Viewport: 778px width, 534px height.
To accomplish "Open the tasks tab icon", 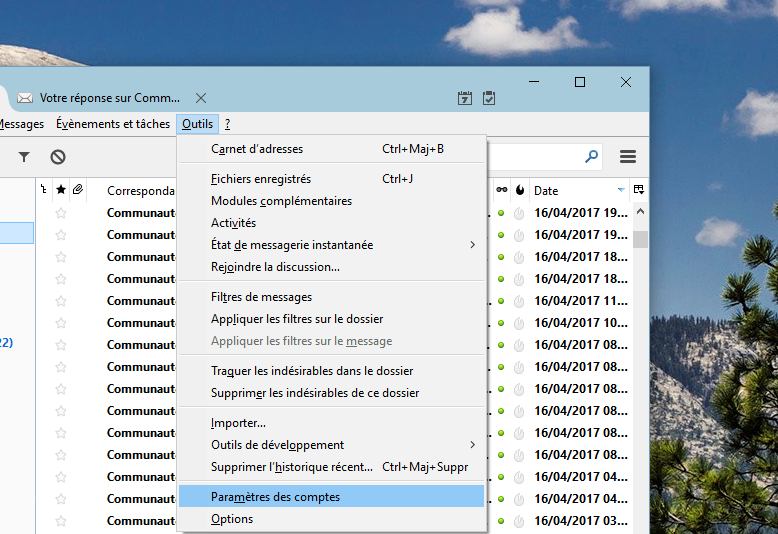I will pos(489,98).
